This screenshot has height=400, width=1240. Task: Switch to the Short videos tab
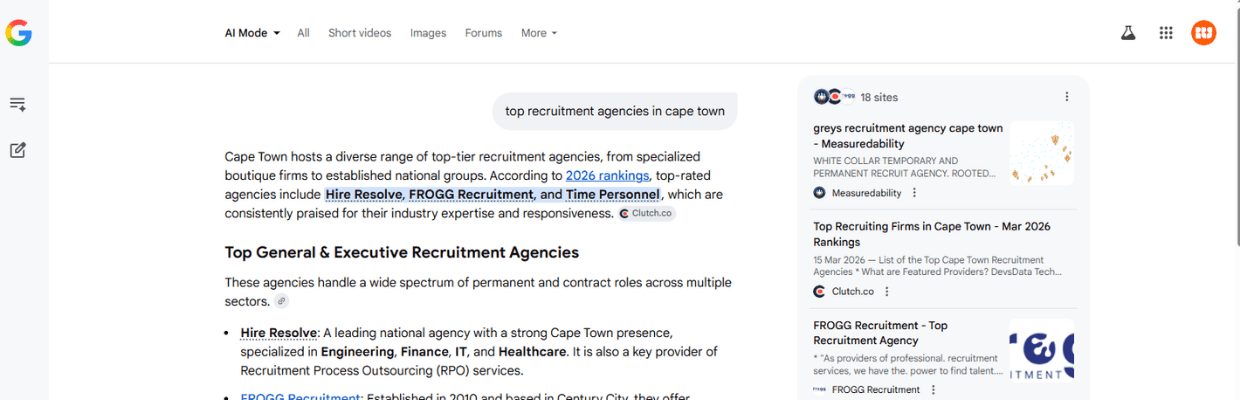pos(360,33)
